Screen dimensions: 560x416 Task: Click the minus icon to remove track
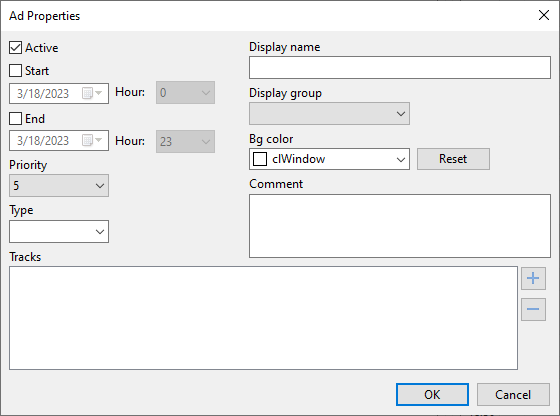pos(533,309)
